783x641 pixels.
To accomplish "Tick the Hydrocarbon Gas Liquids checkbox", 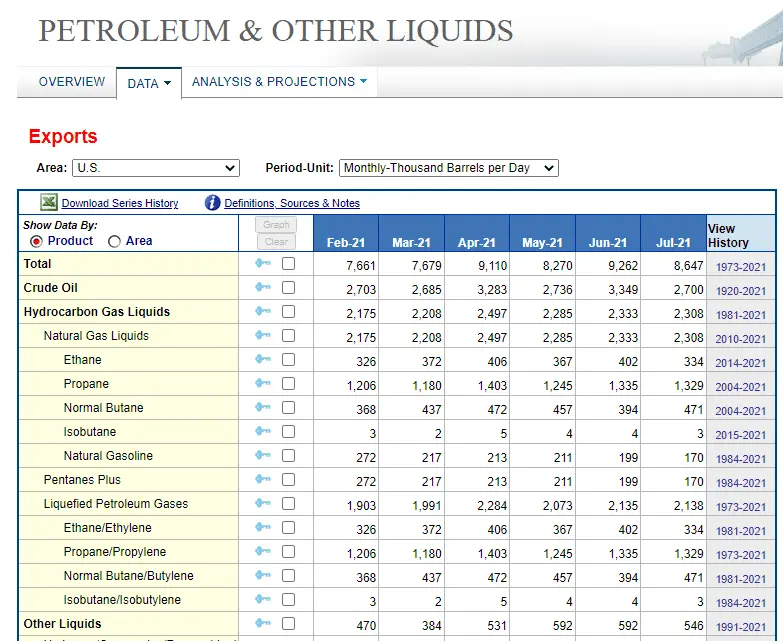I will tap(288, 312).
